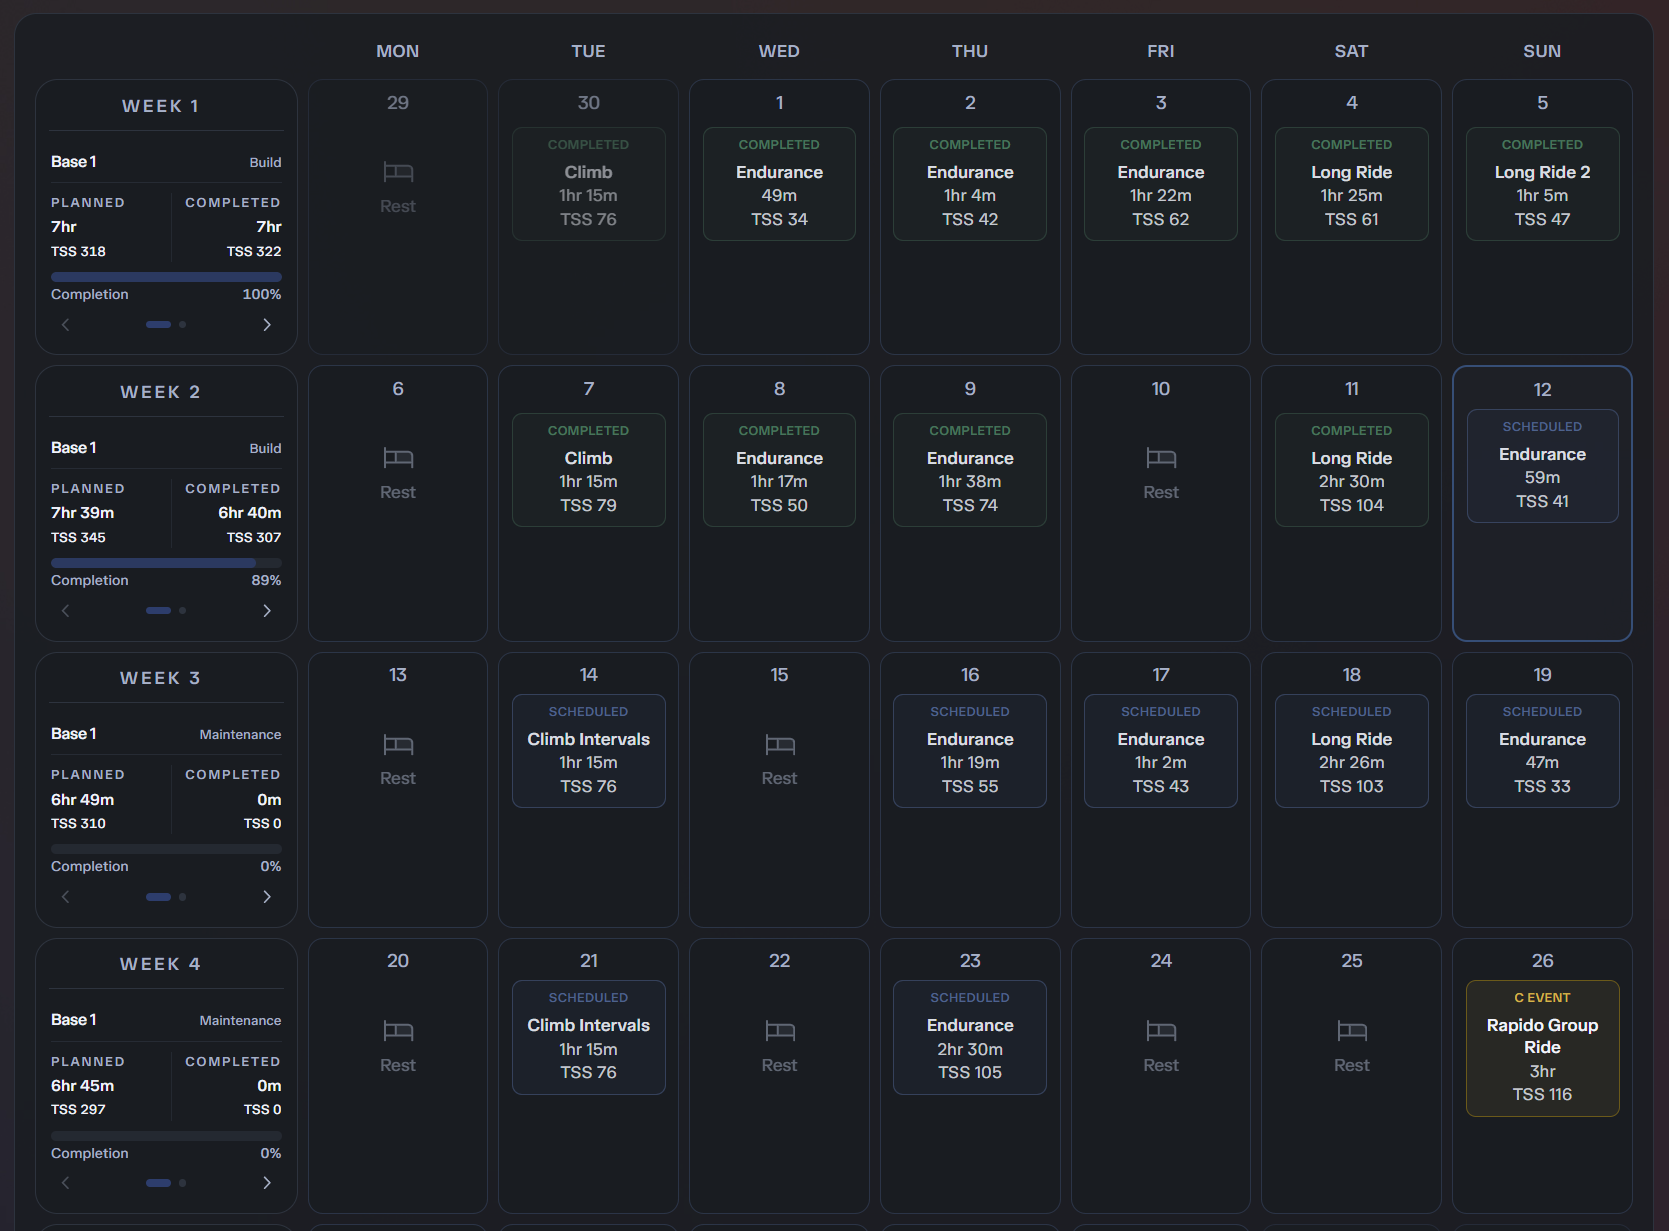Select second page dot in Week 3 card
The width and height of the screenshot is (1669, 1231).
[182, 897]
